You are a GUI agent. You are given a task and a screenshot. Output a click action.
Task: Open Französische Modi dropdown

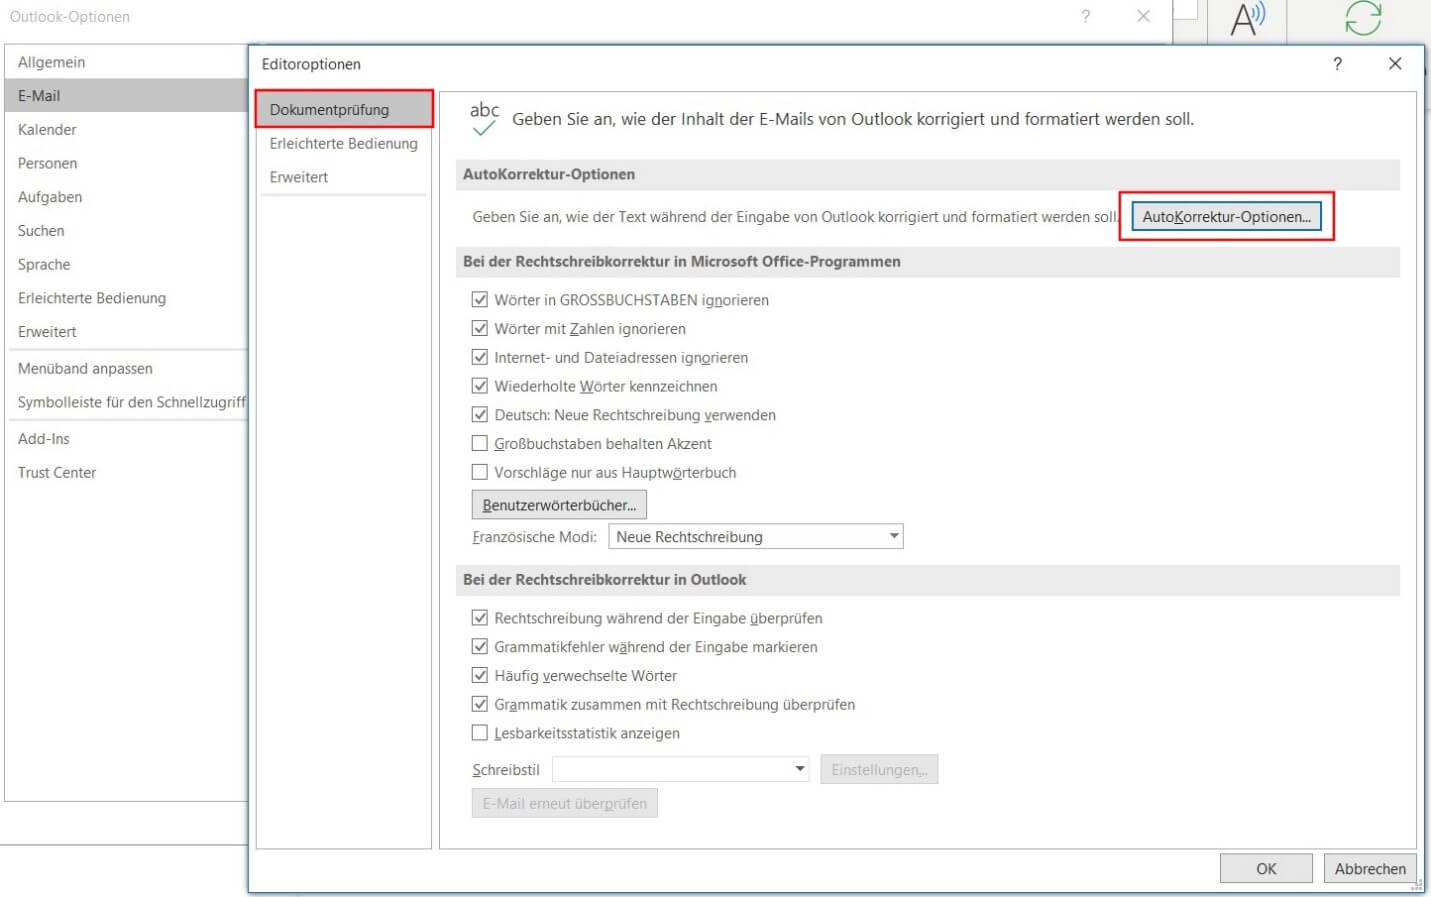click(756, 537)
